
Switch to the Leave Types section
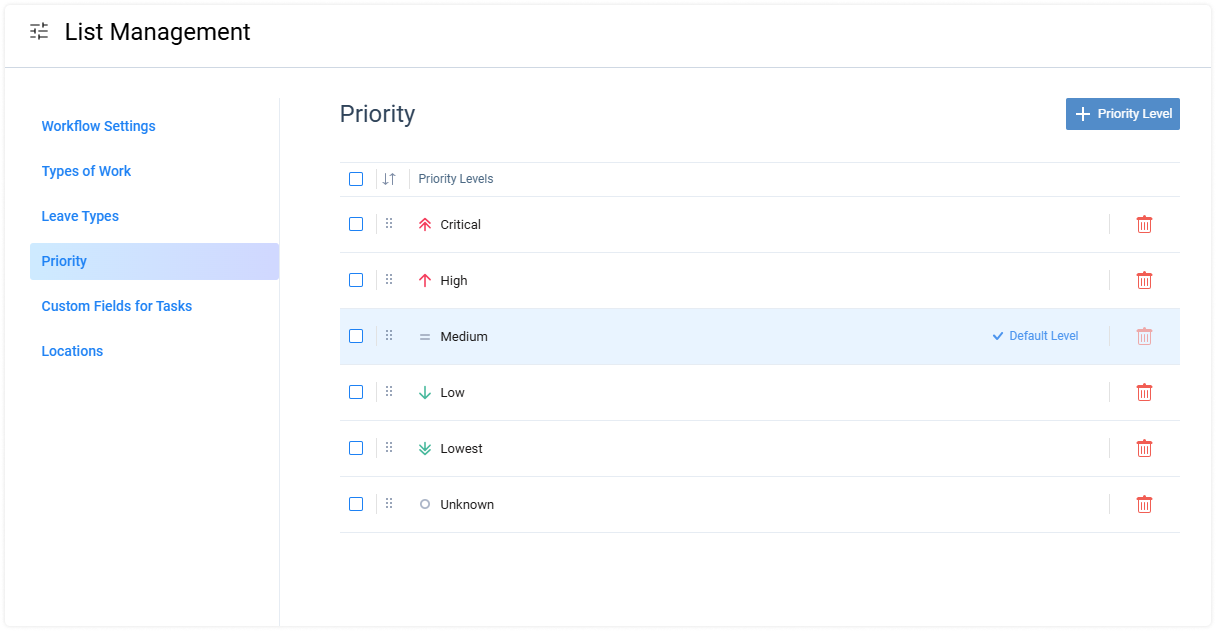pos(80,216)
